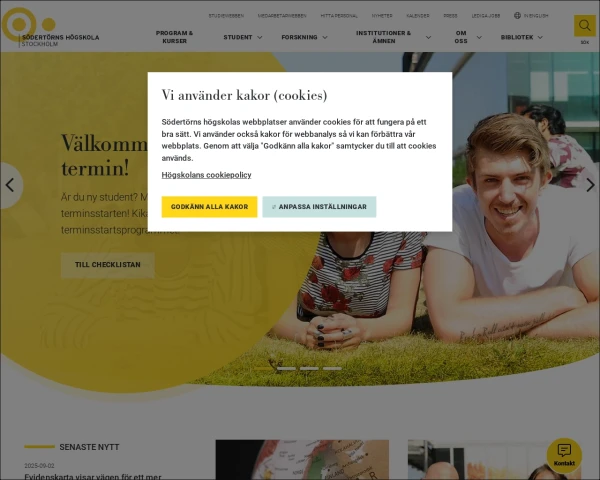Click the Södertörns högskola logo
The image size is (600, 480).
(50, 28)
